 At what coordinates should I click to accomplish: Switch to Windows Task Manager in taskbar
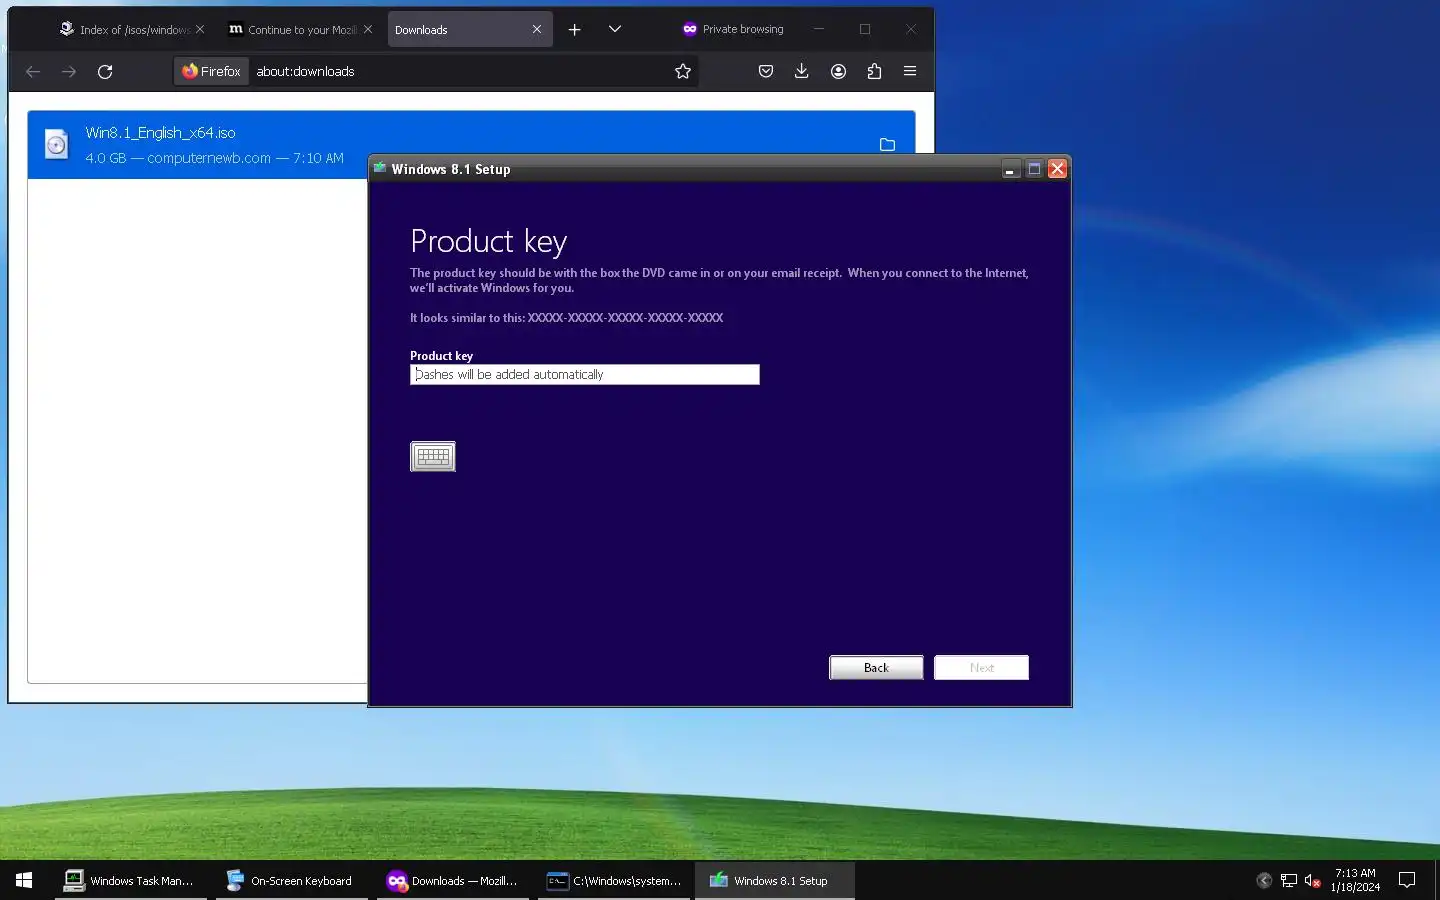pos(131,881)
